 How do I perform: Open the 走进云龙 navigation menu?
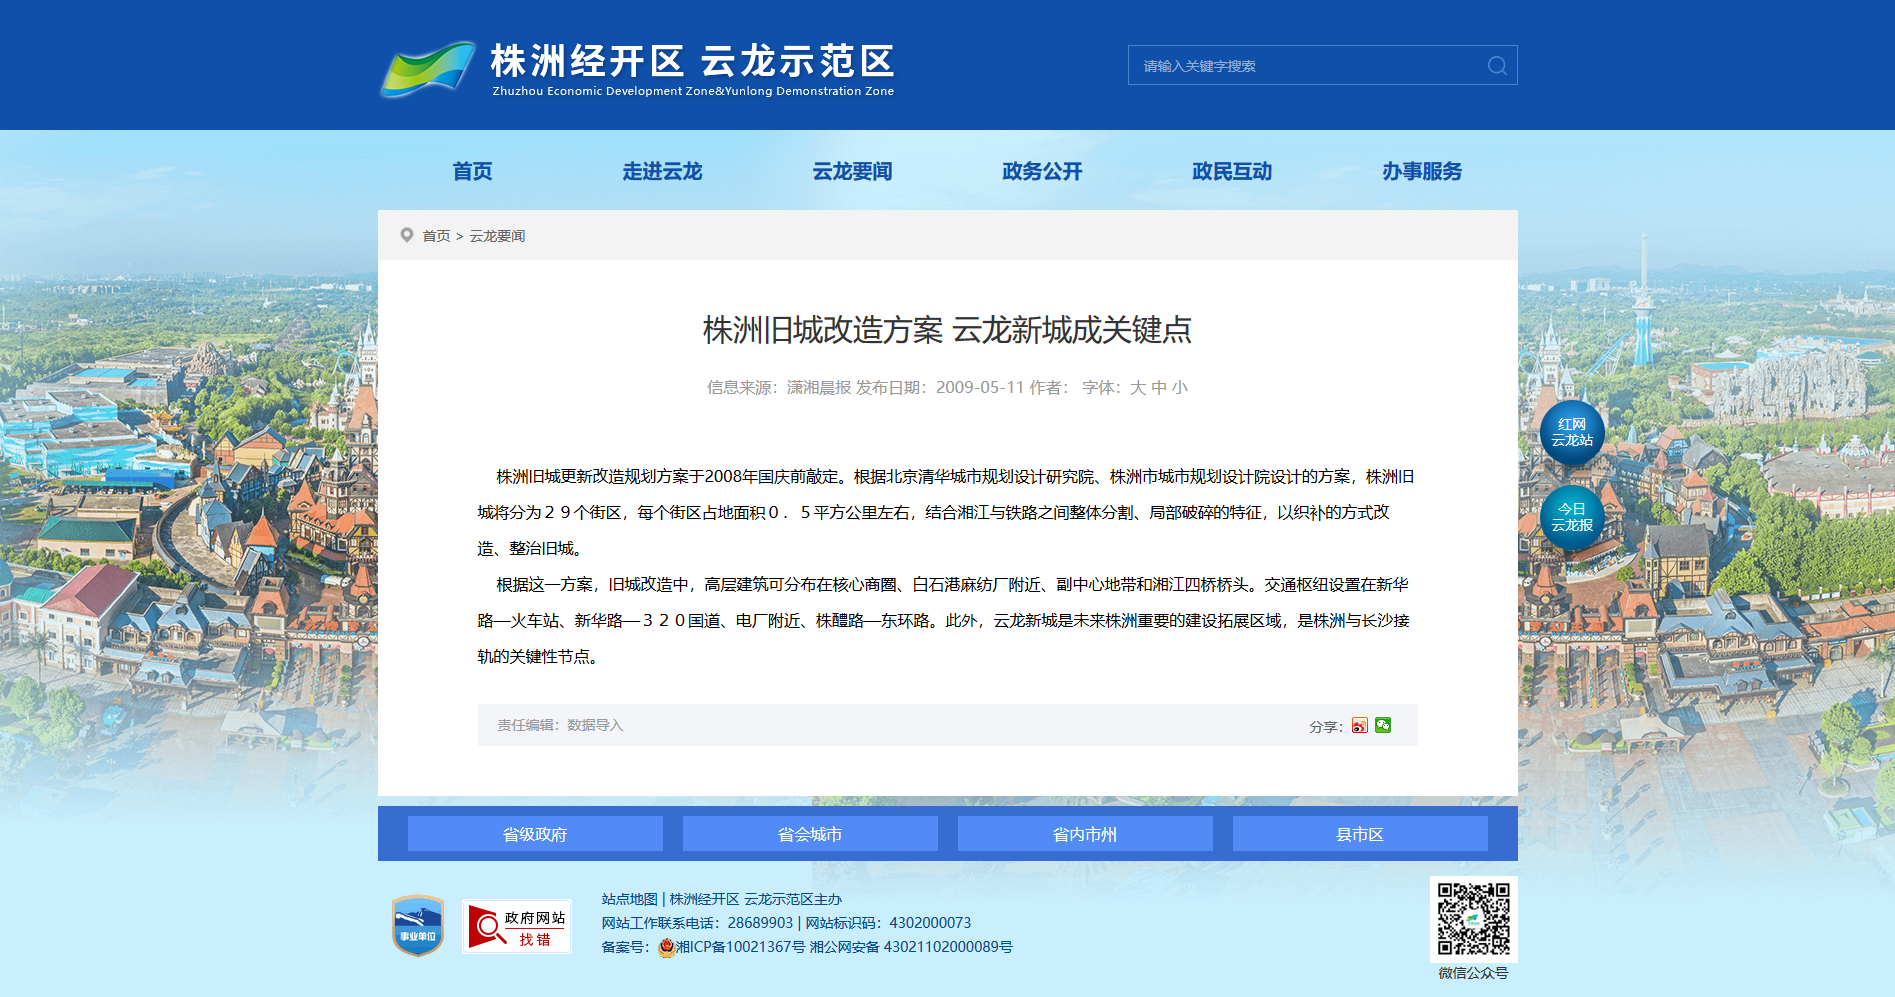pos(662,171)
